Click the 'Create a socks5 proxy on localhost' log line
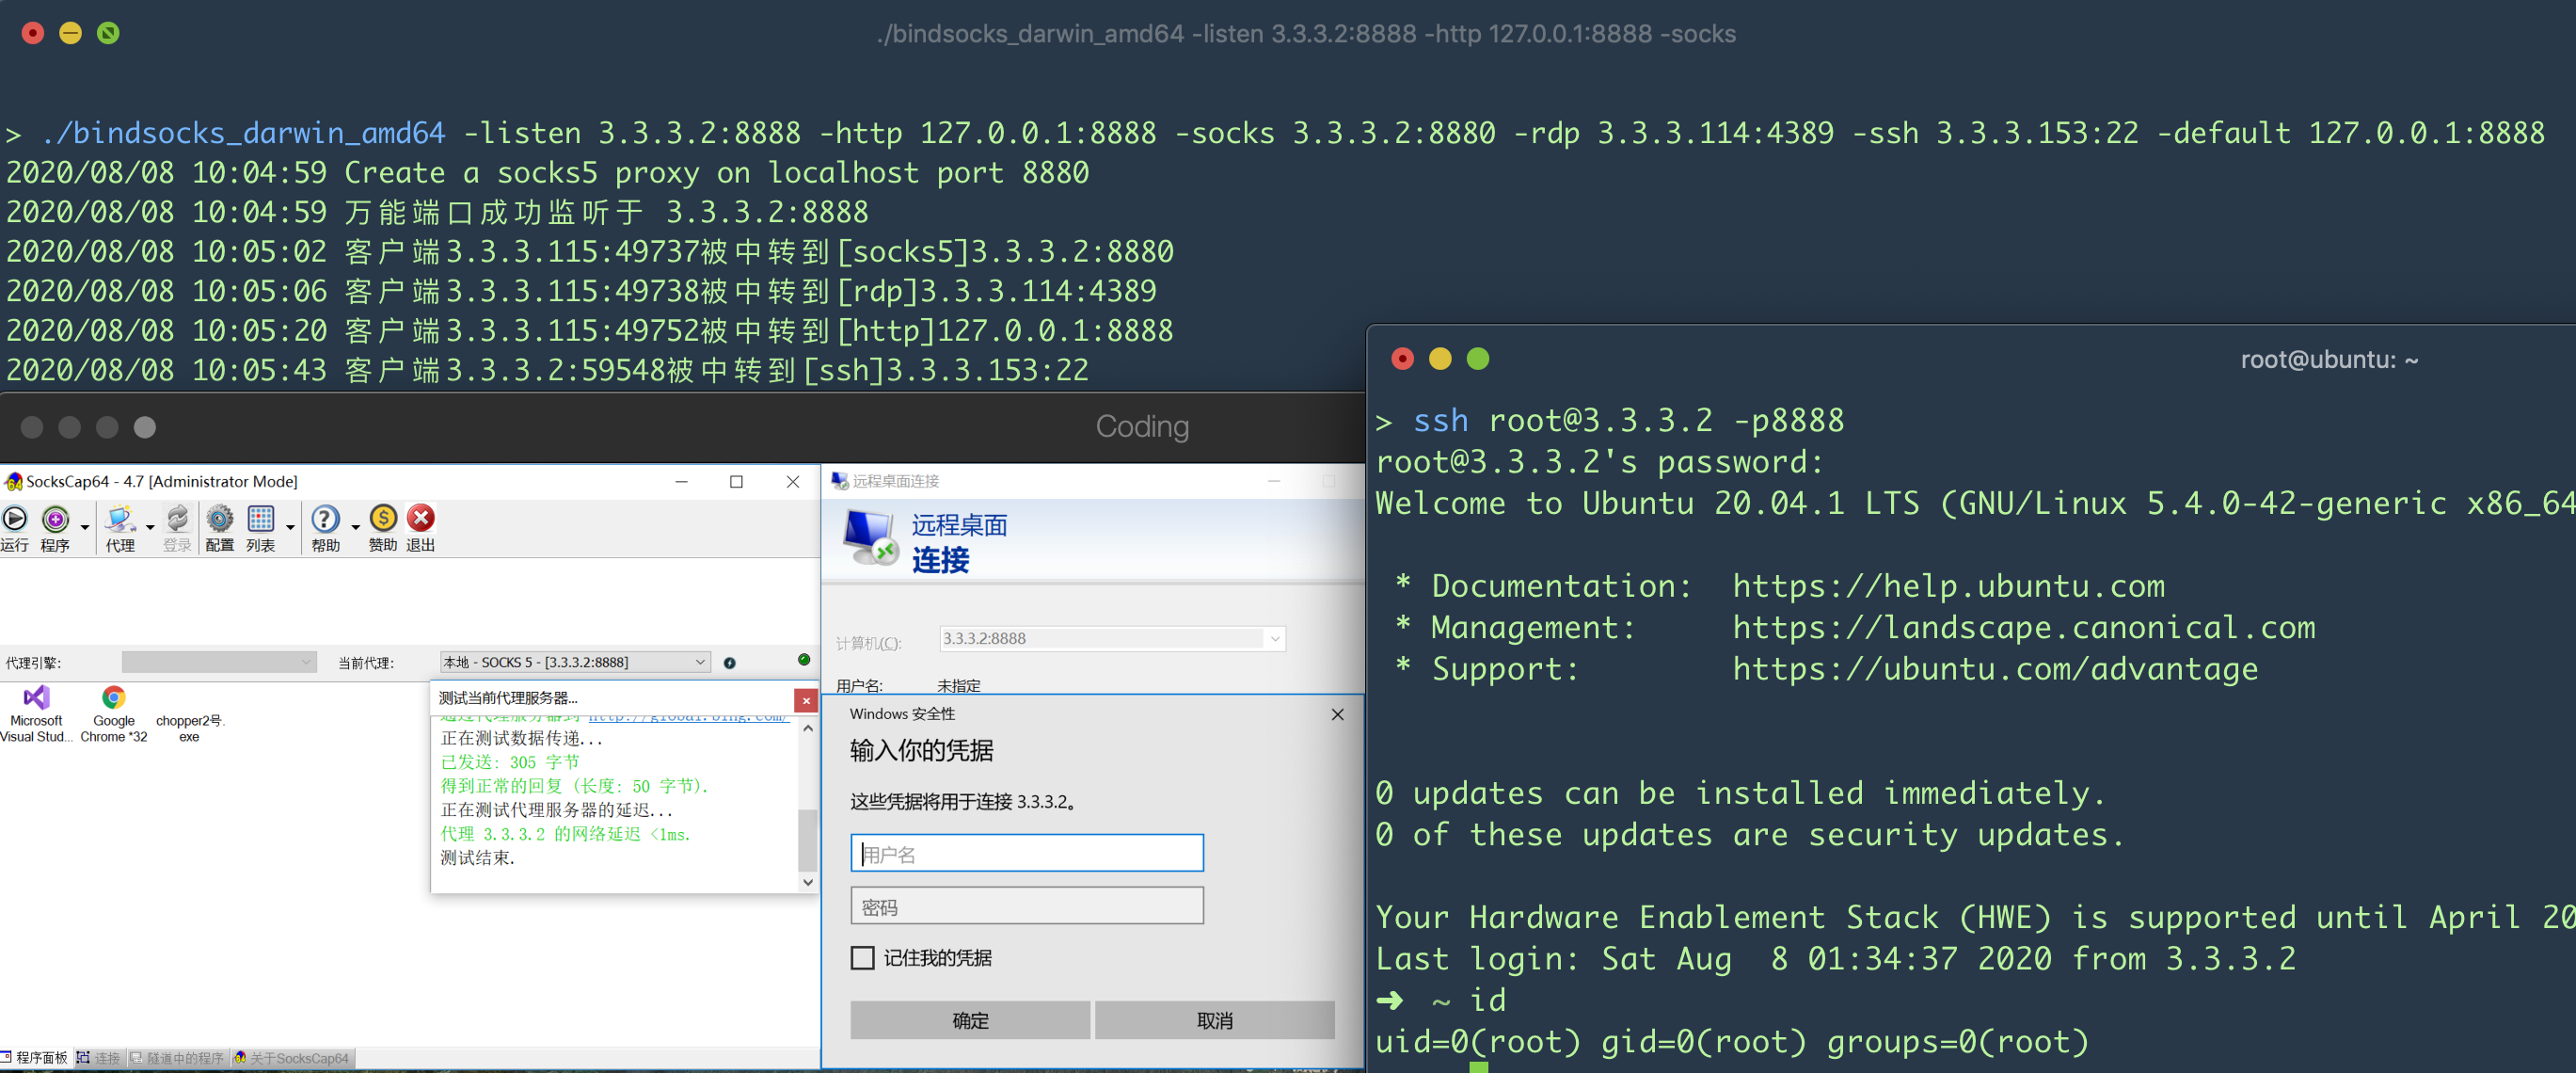 (x=547, y=173)
